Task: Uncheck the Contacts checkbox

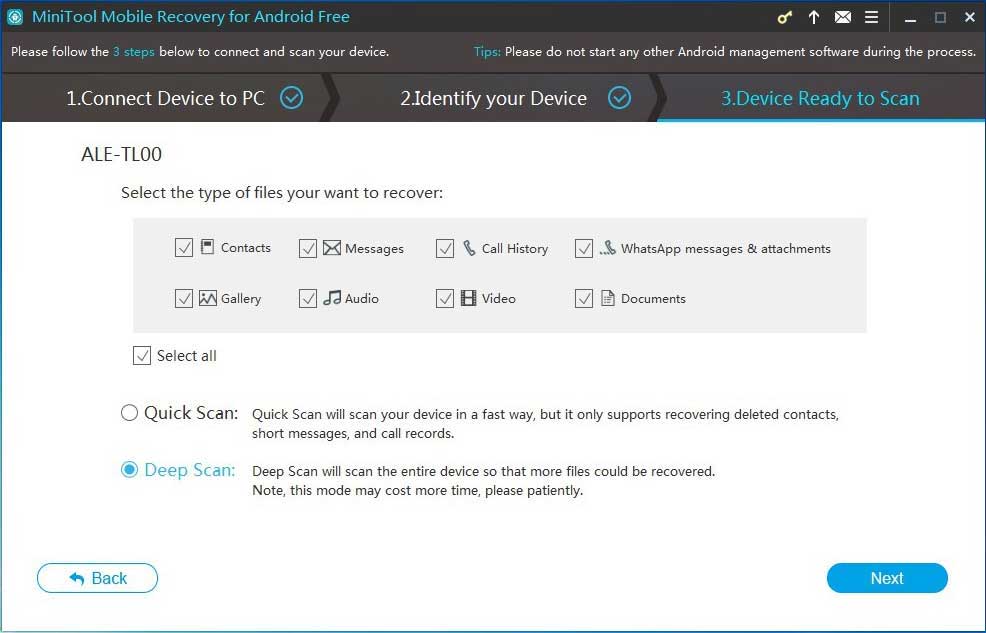Action: point(184,248)
